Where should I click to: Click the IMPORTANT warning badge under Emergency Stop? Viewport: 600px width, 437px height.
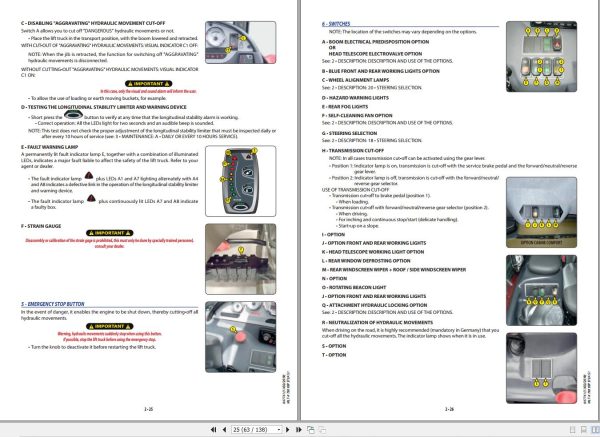[109, 326]
